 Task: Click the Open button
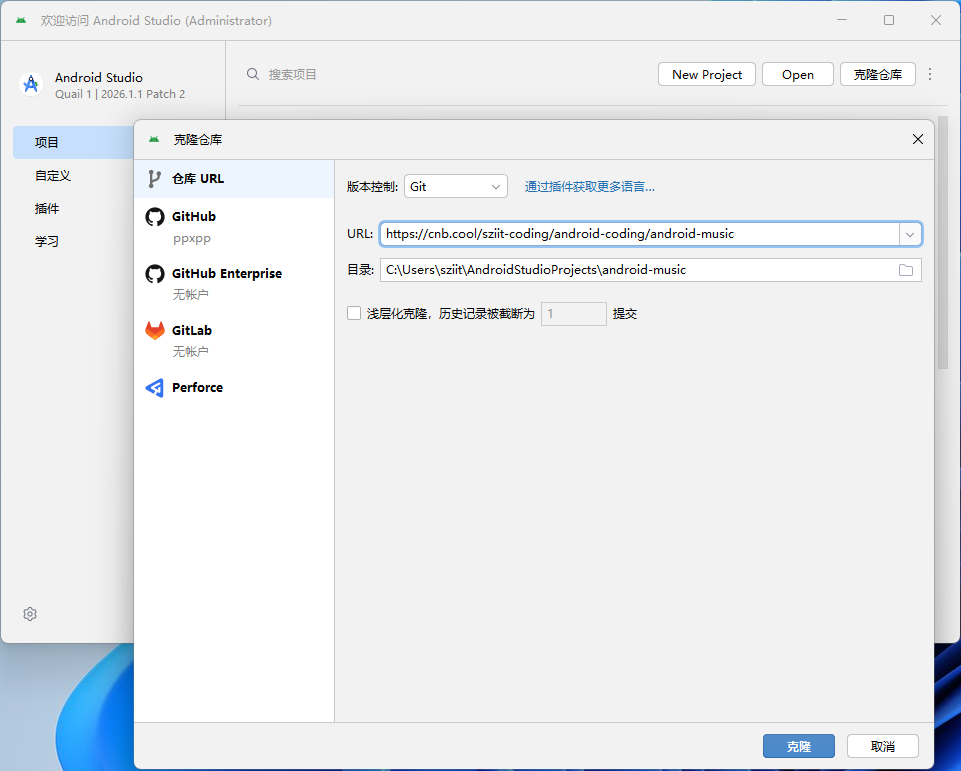797,74
